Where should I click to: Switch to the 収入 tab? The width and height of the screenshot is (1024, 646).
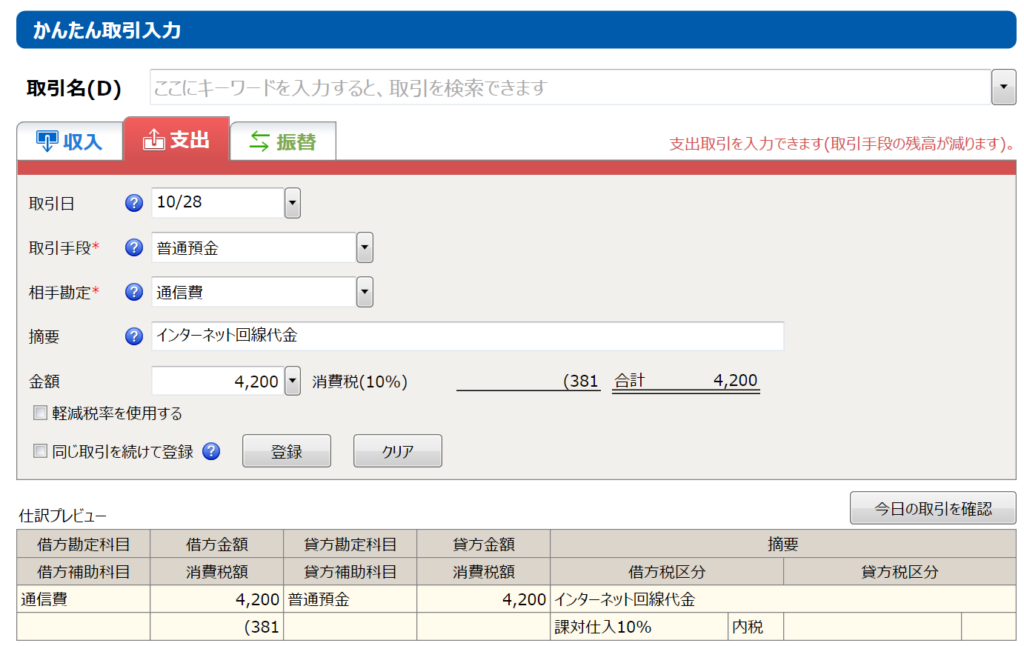70,141
